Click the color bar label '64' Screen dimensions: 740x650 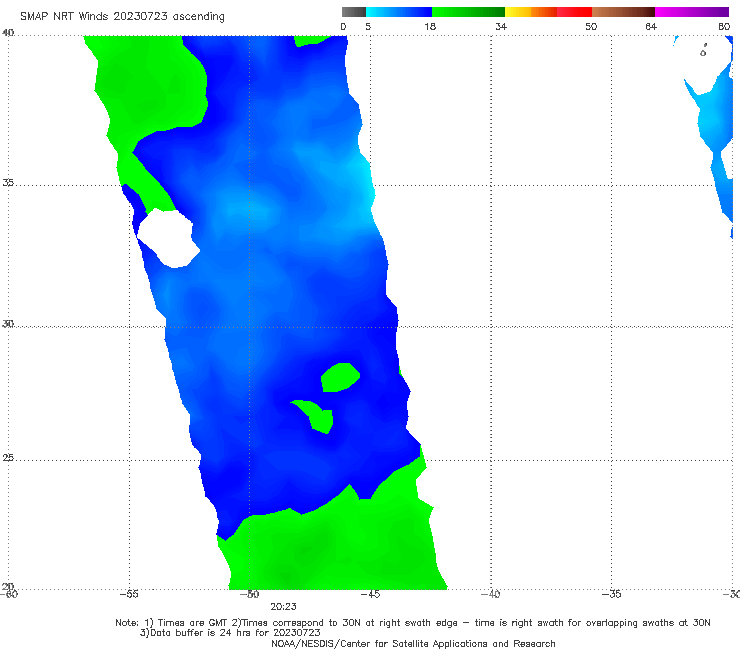[651, 26]
